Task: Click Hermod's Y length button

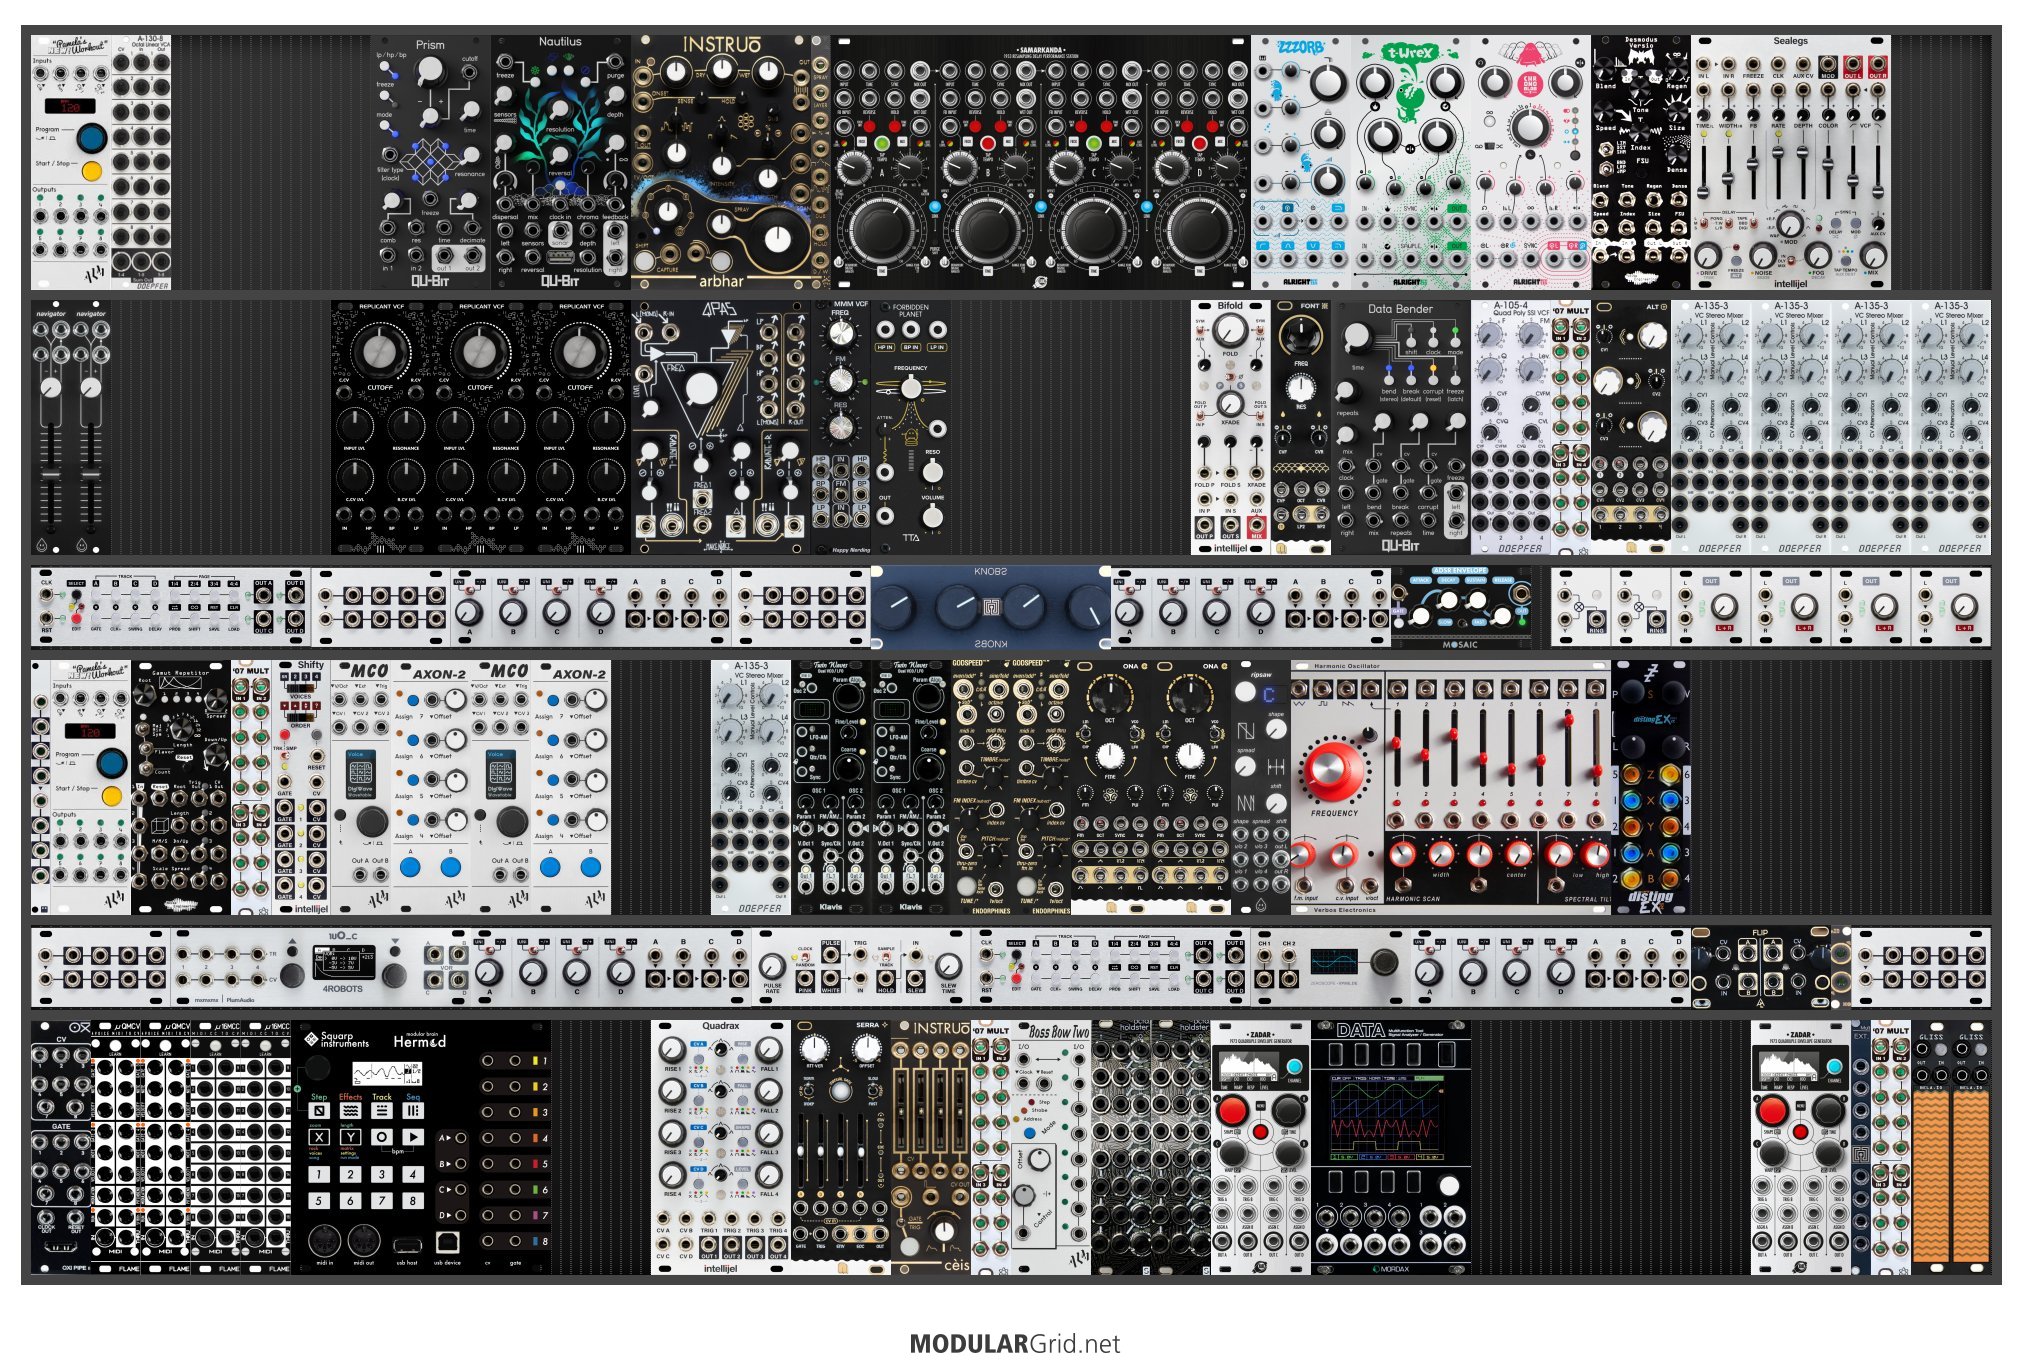Action: coord(350,1137)
